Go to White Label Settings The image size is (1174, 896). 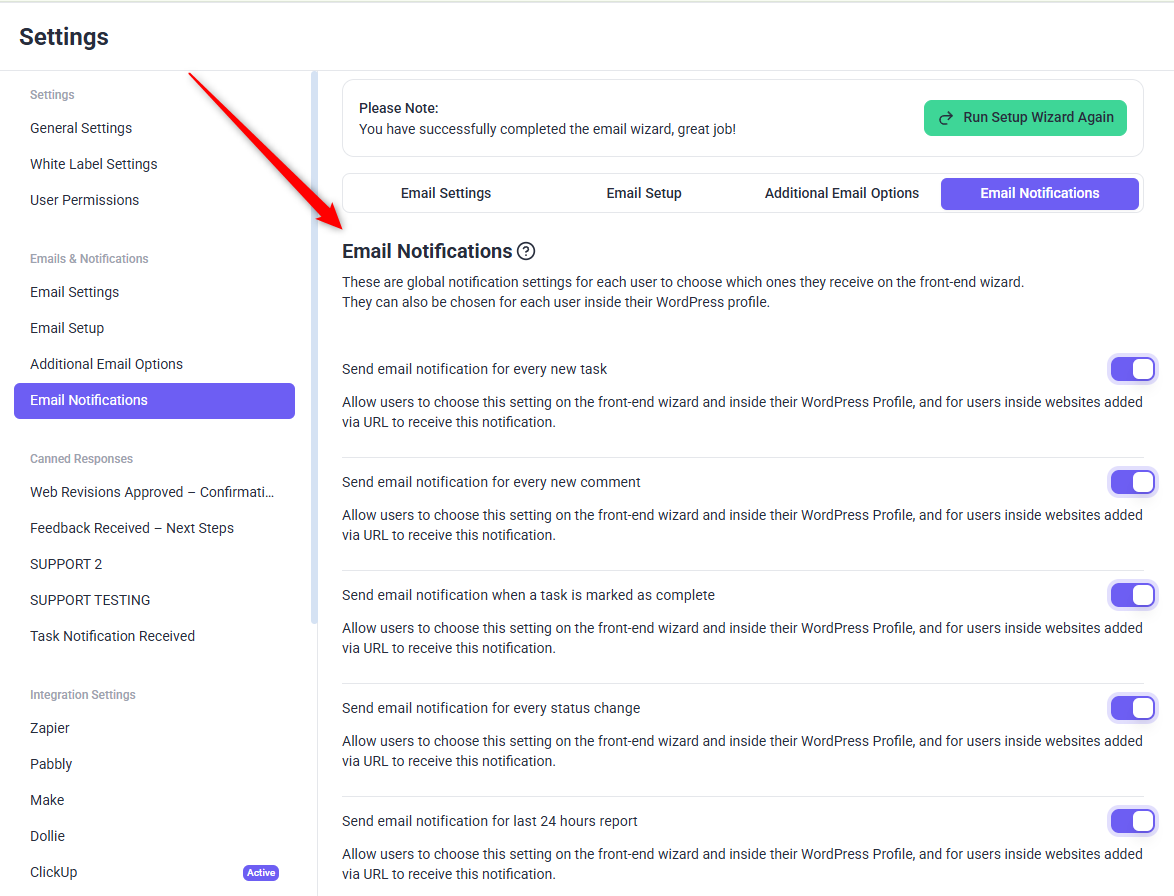point(94,164)
